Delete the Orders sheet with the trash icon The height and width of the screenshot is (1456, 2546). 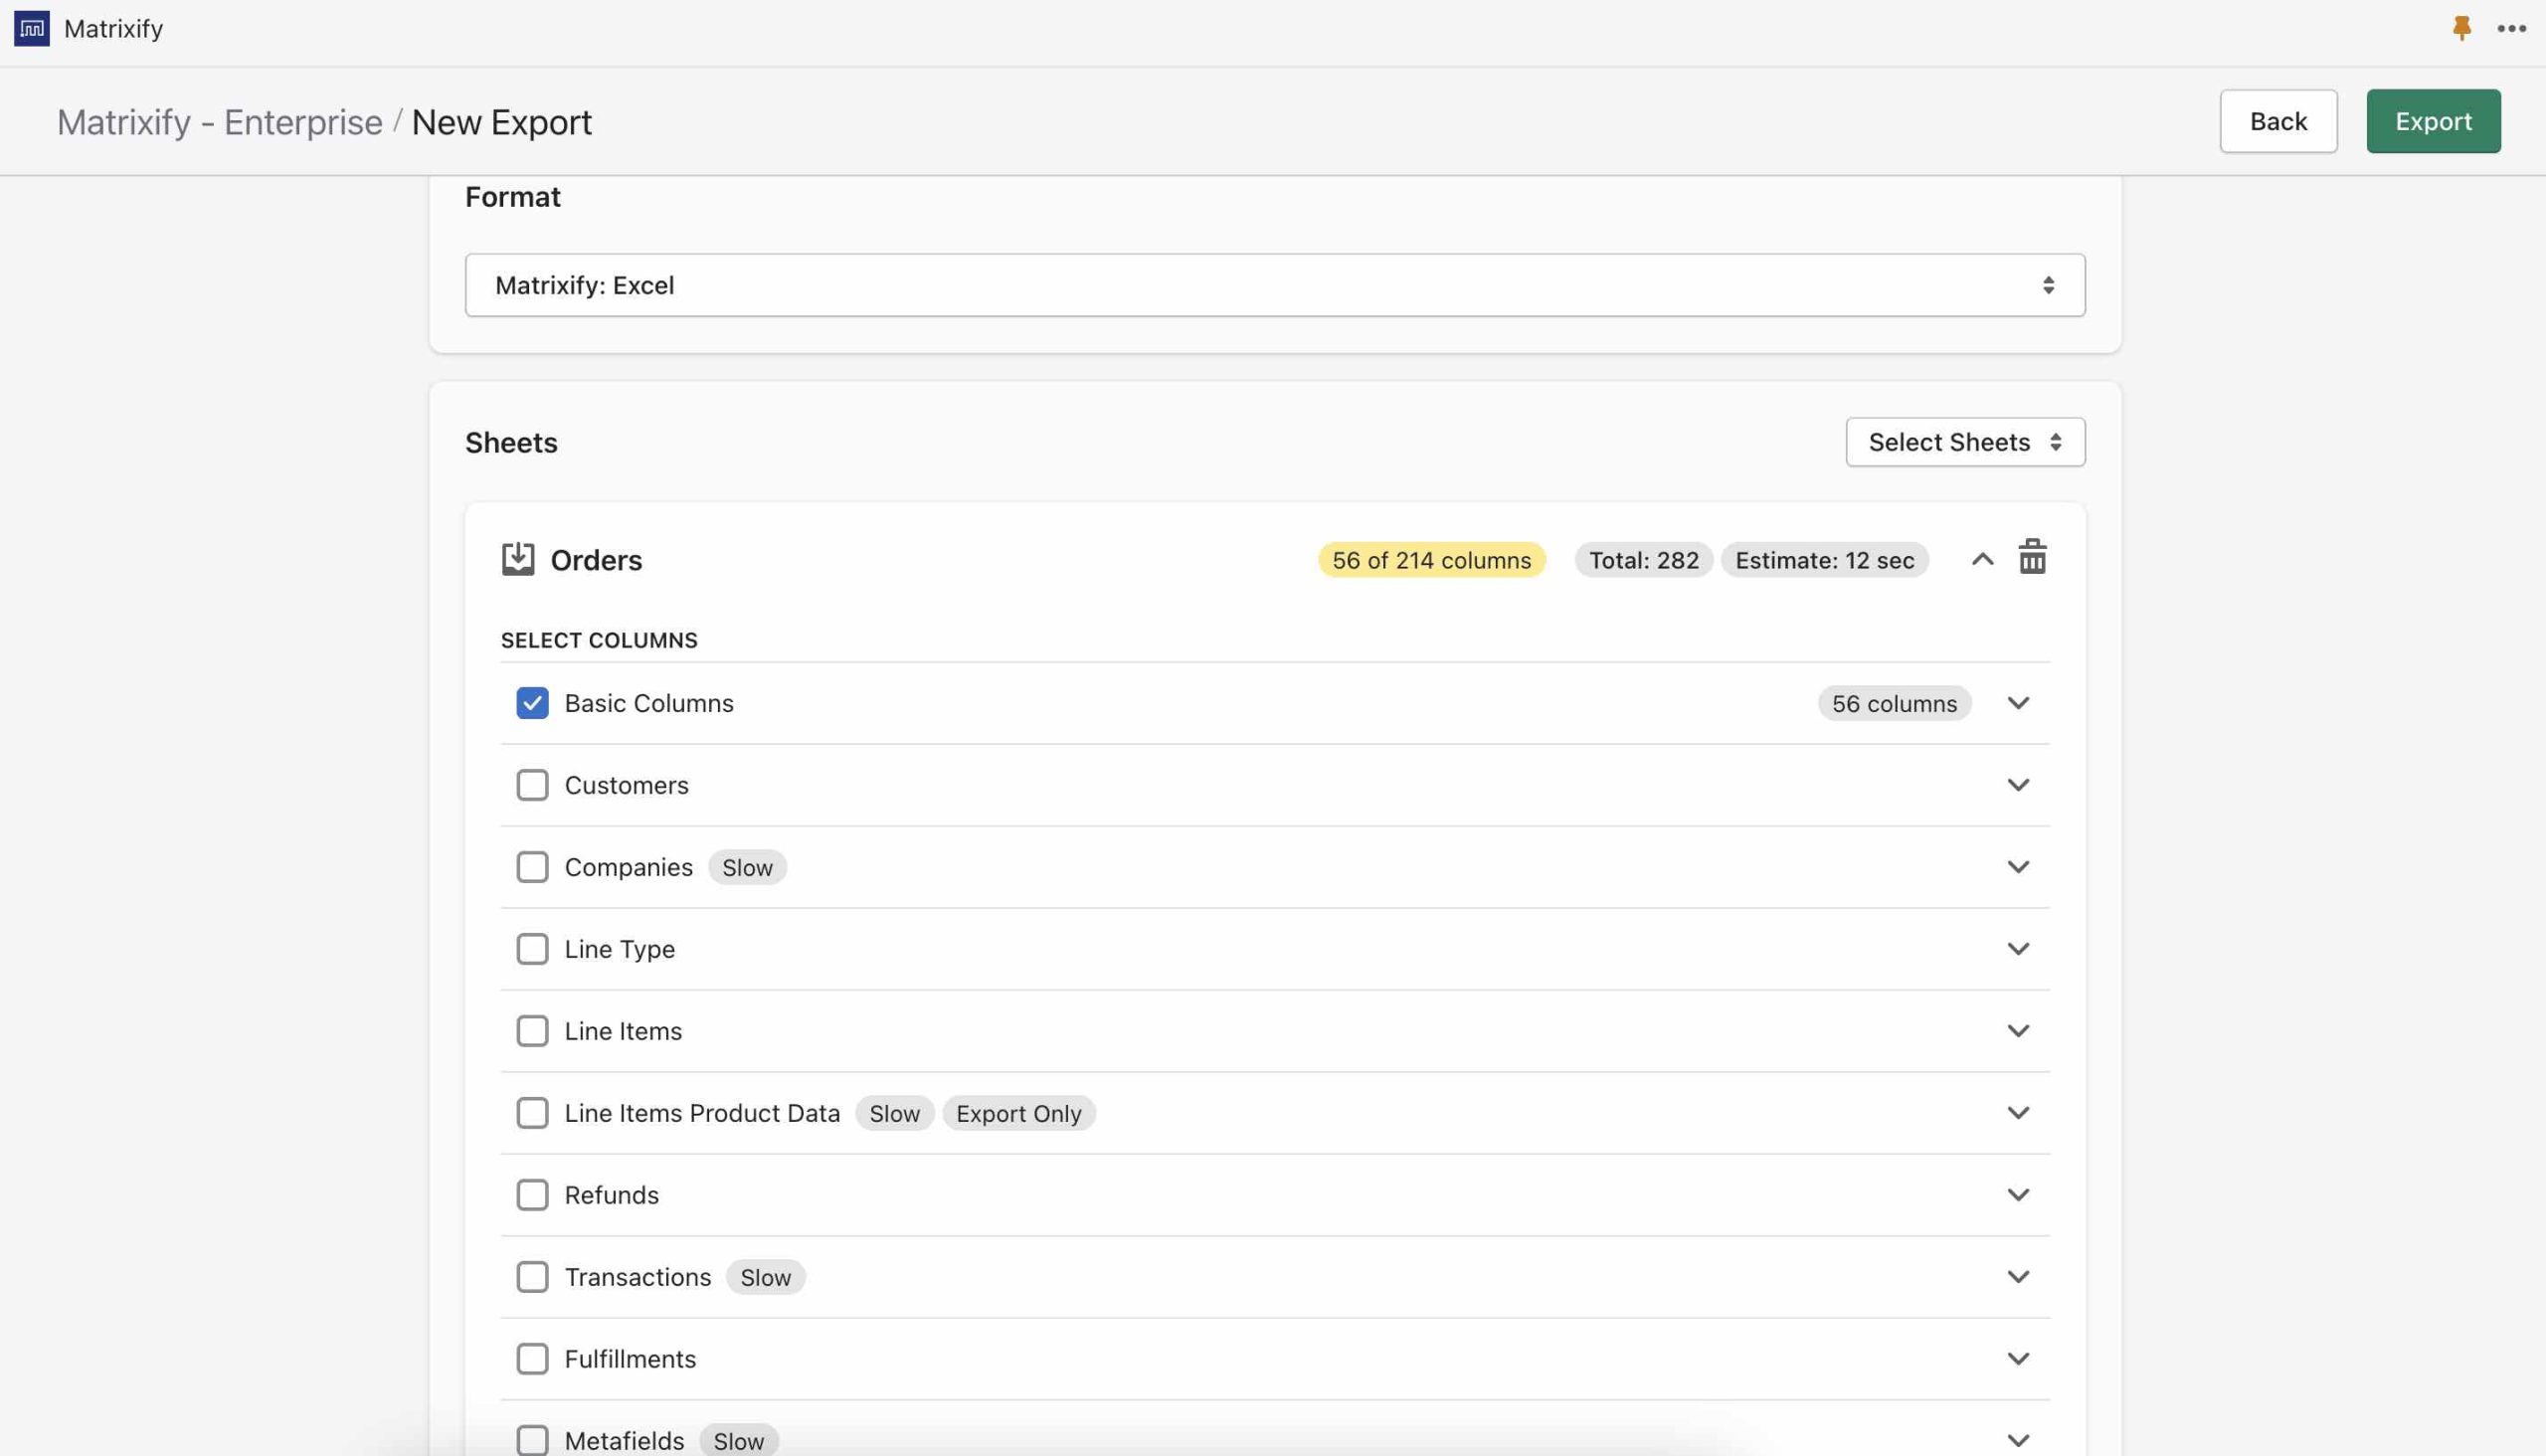coord(2032,558)
